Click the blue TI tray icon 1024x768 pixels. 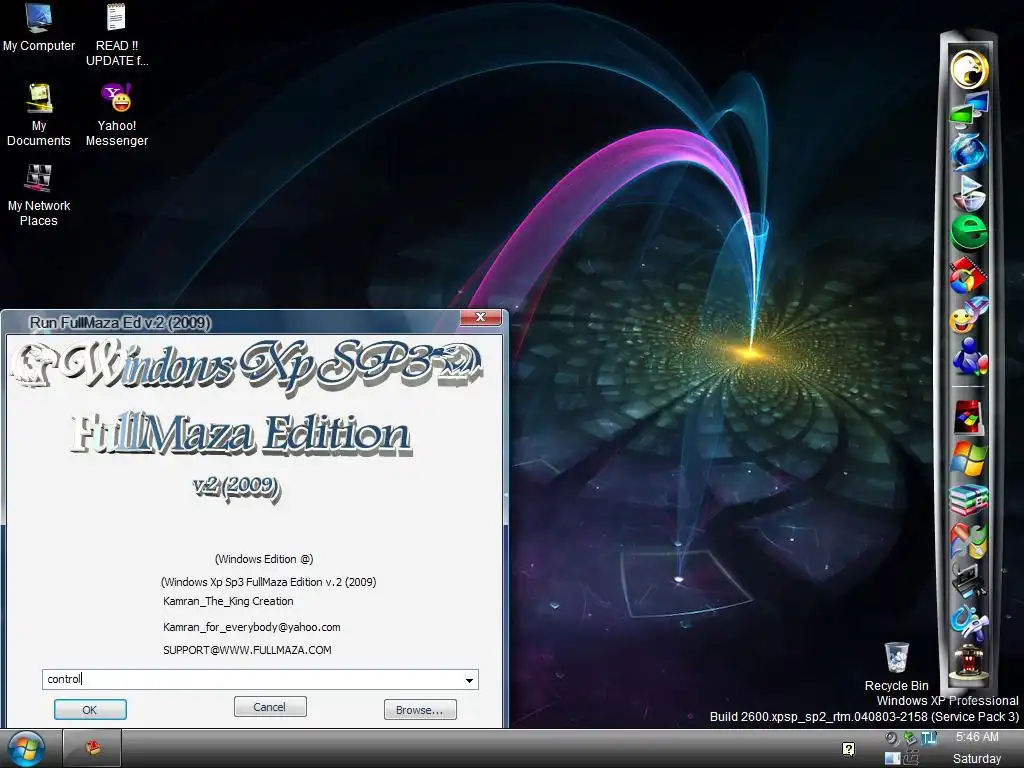(x=929, y=739)
